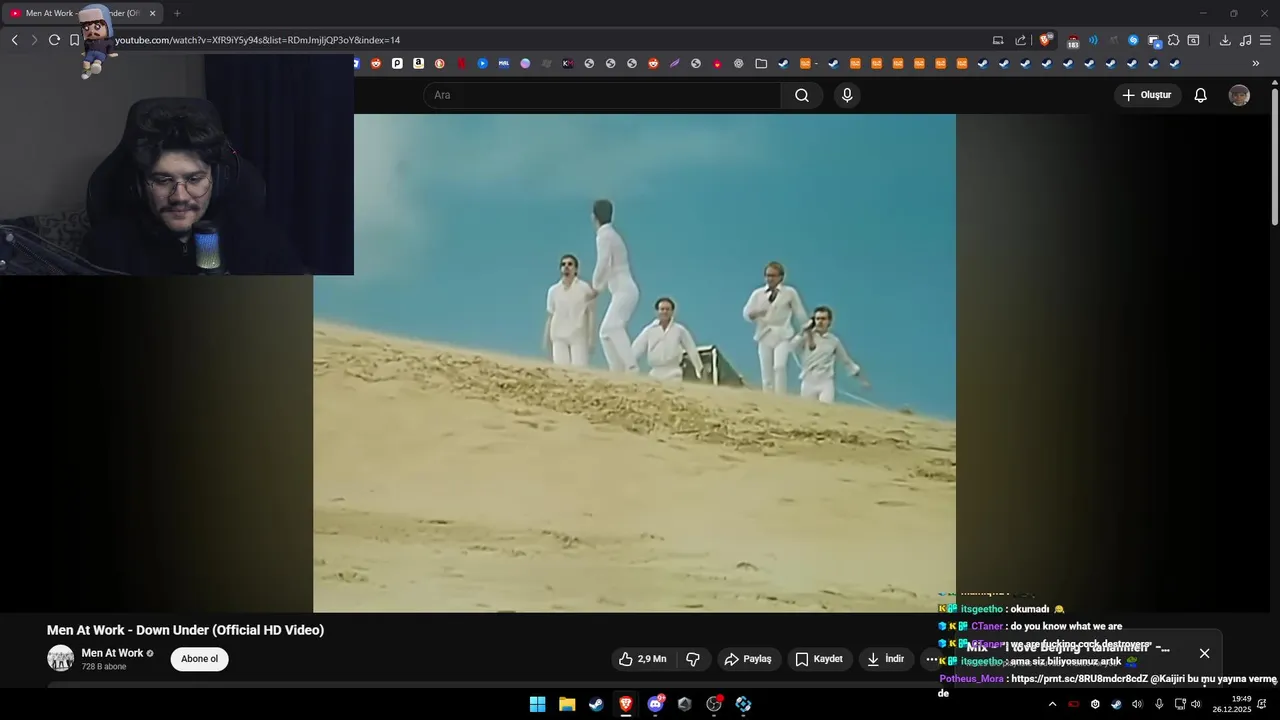Screen dimensions: 1280x720
Task: Click the extension icon with the 183 badge
Action: [x=1073, y=41]
